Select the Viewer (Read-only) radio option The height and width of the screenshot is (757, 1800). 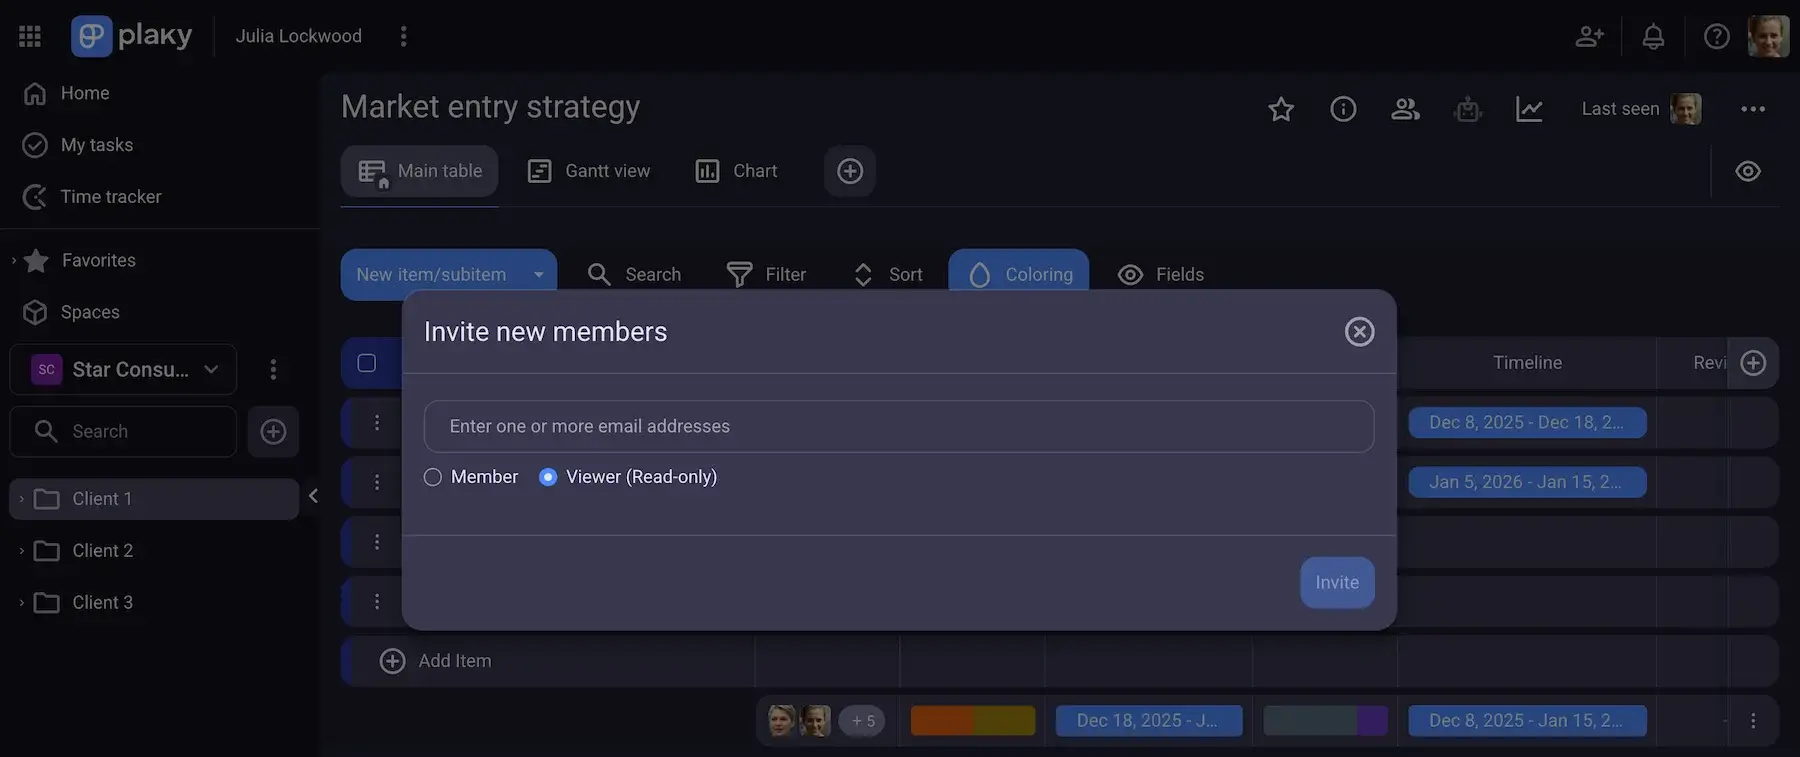[x=548, y=477]
